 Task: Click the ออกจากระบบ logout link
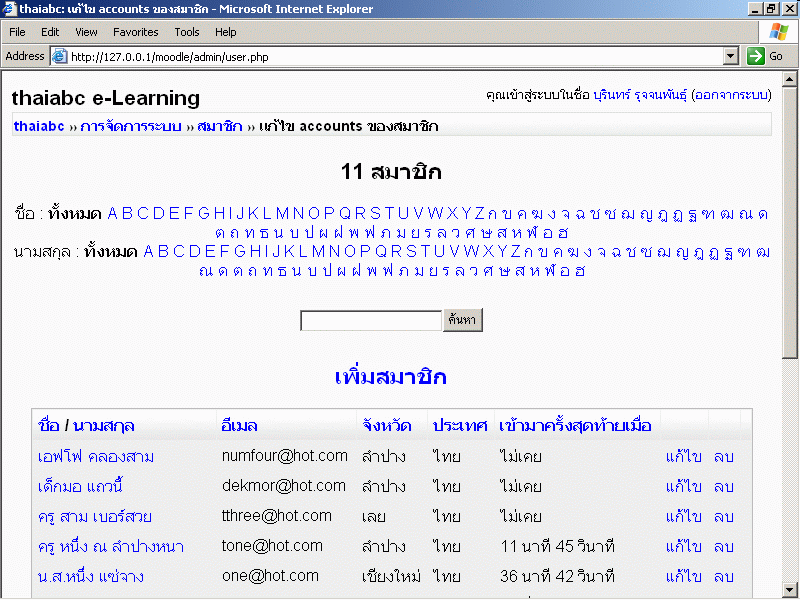(x=730, y=96)
